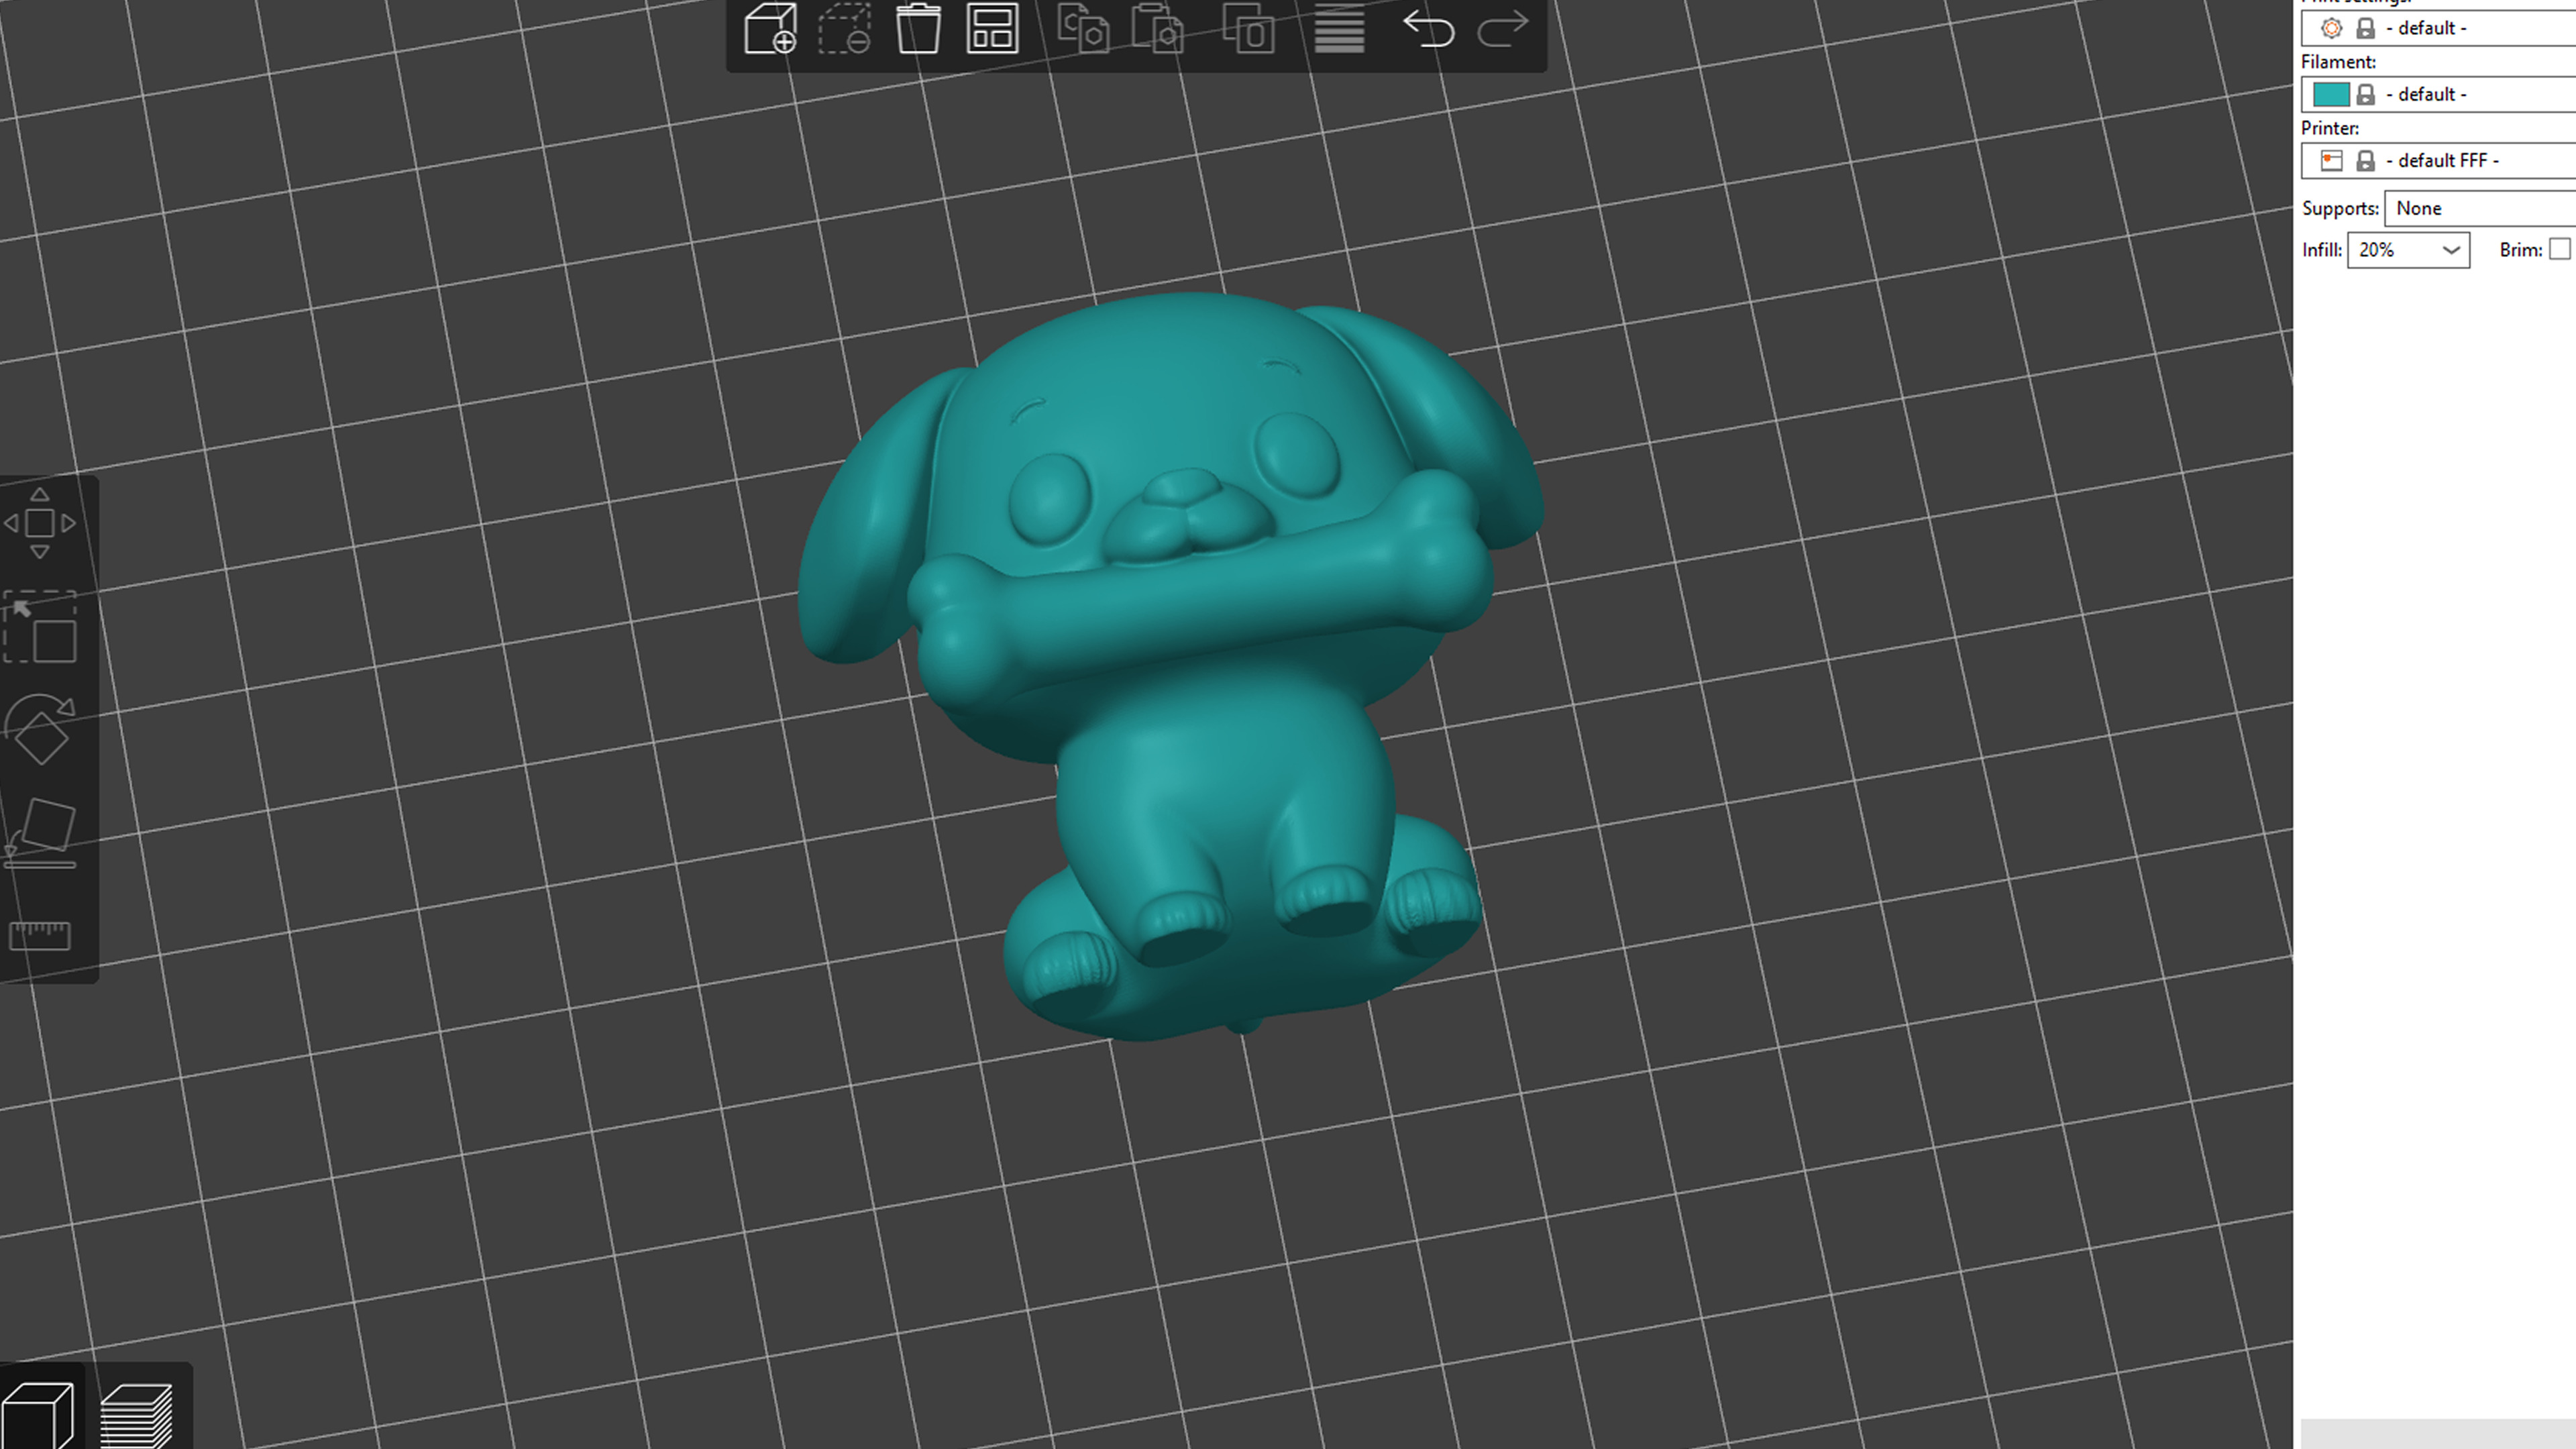This screenshot has width=2576, height=1449.
Task: Click the Add instance icon
Action: pyautogui.click(x=1249, y=28)
